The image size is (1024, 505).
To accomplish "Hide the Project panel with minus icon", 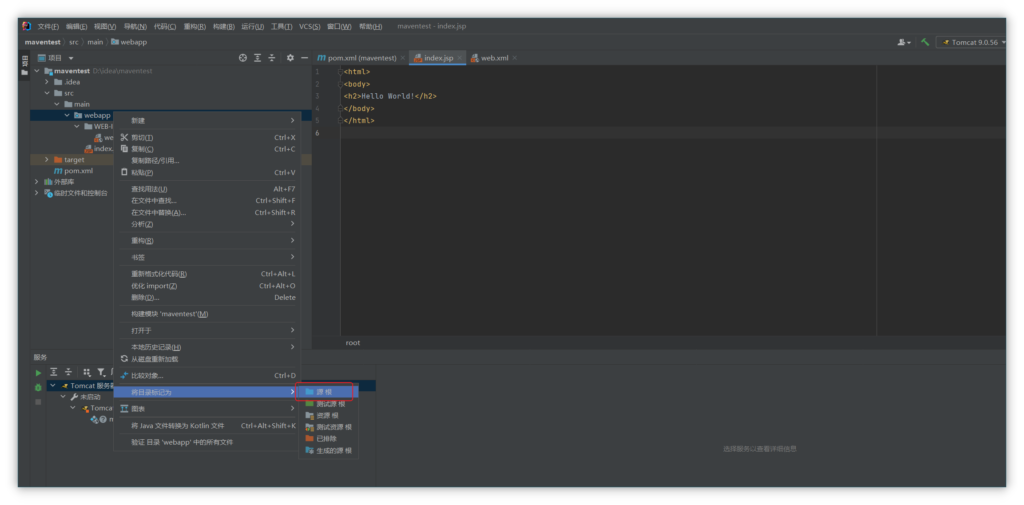I will [x=304, y=58].
